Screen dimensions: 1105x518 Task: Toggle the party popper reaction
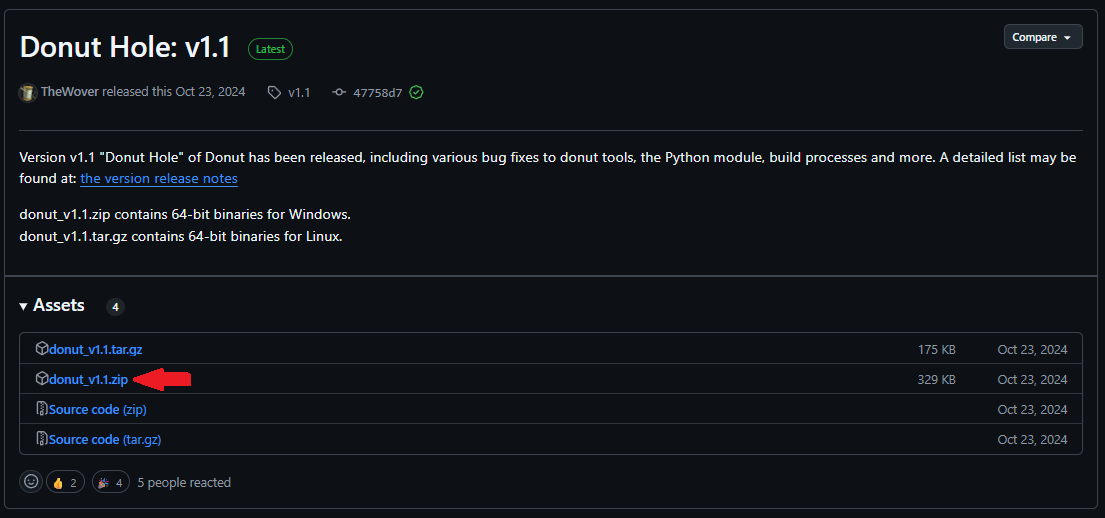point(111,482)
